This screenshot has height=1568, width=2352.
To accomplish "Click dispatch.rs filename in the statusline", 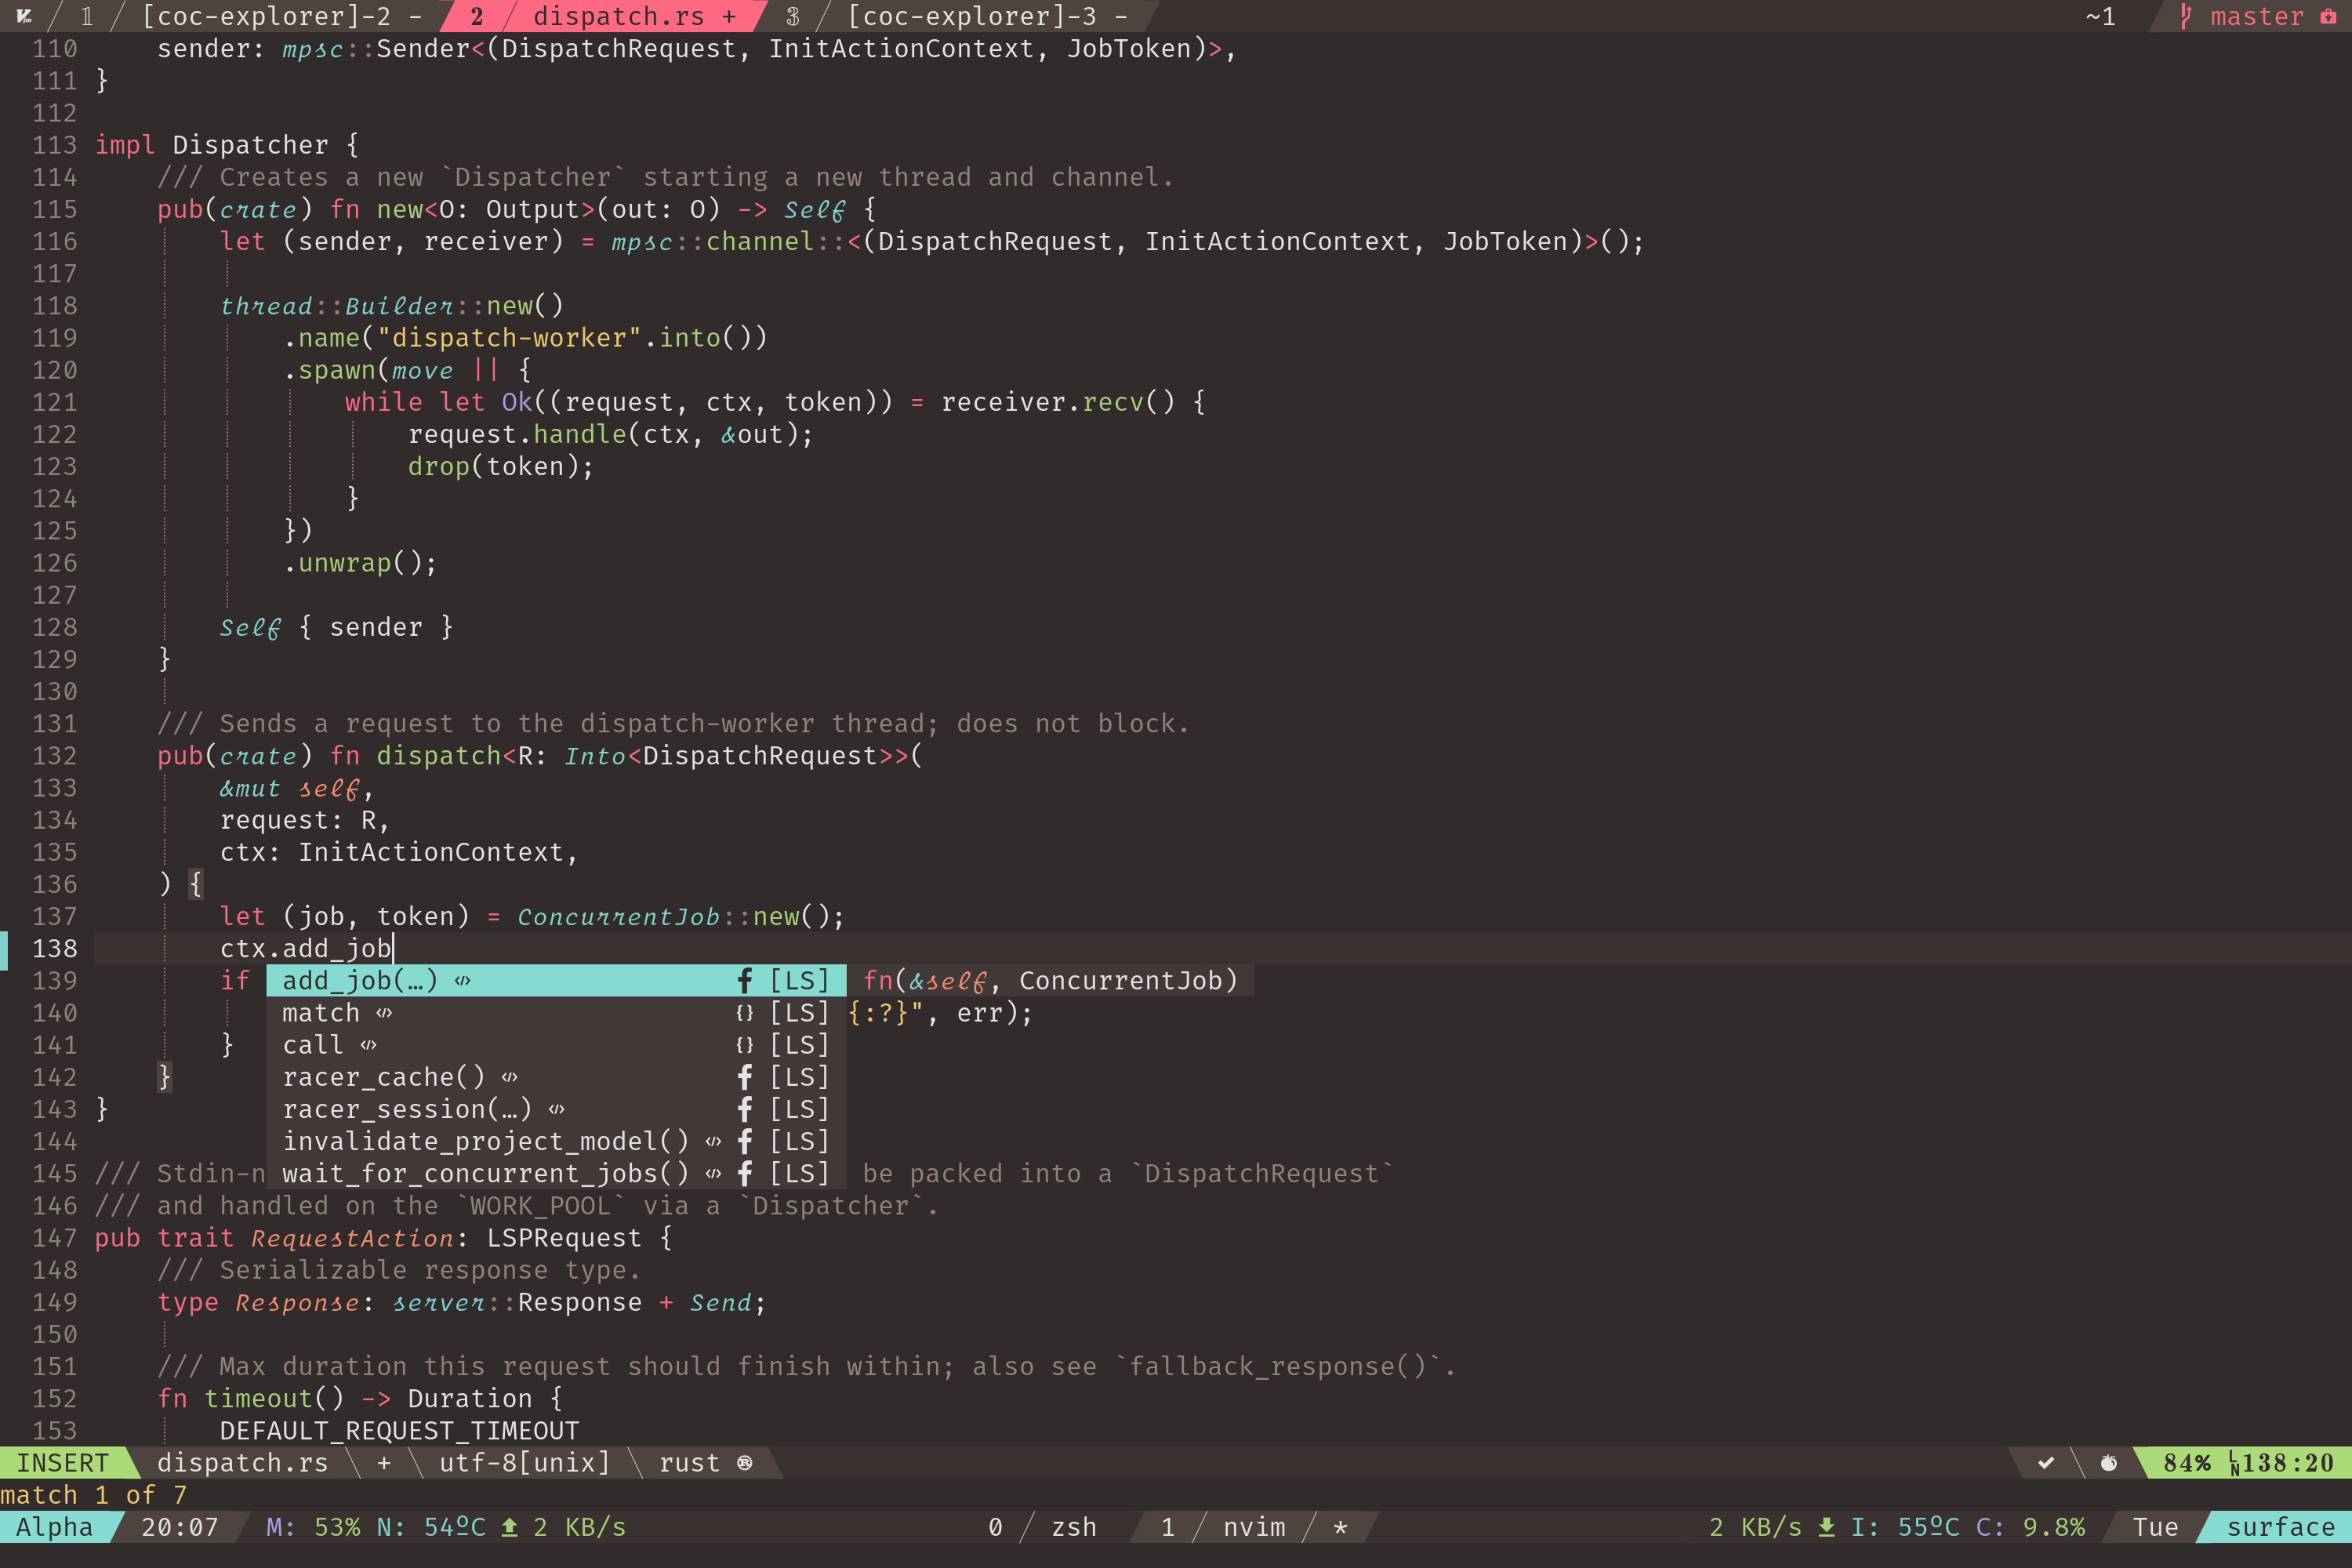I will coord(243,1463).
